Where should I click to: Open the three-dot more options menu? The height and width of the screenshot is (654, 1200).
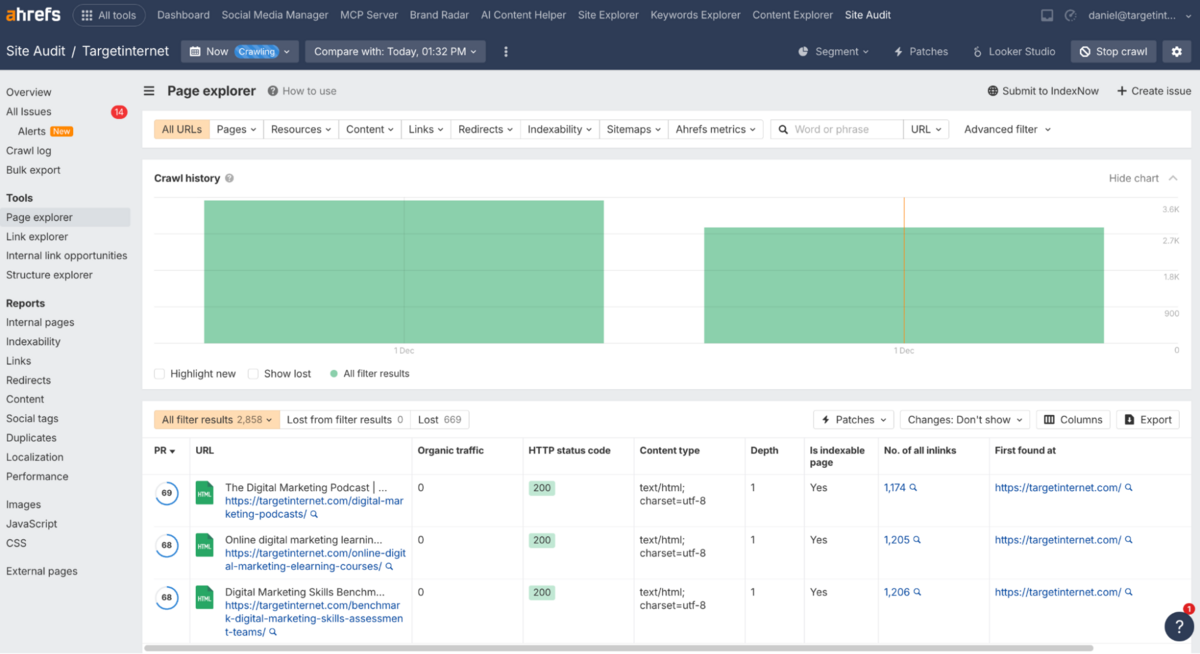click(506, 51)
